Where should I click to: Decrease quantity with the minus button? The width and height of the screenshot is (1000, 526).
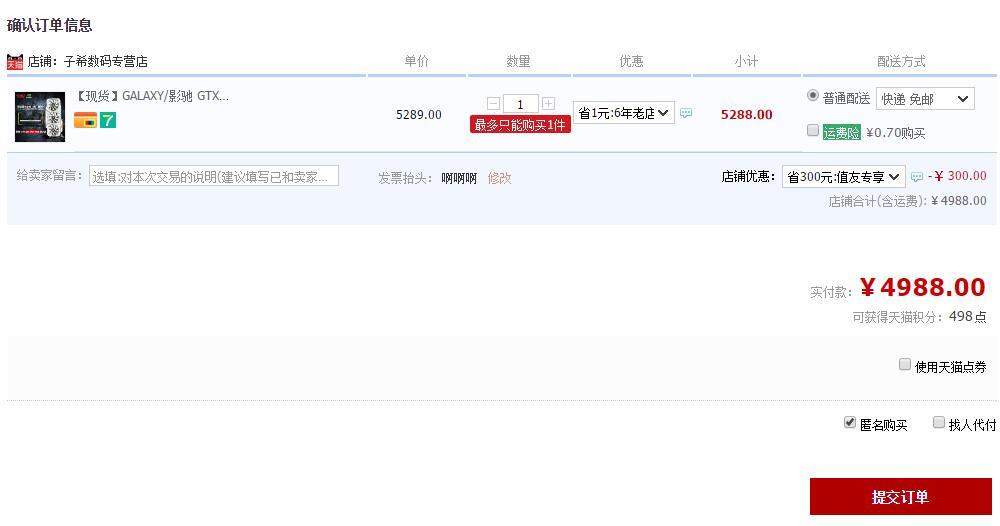click(493, 103)
